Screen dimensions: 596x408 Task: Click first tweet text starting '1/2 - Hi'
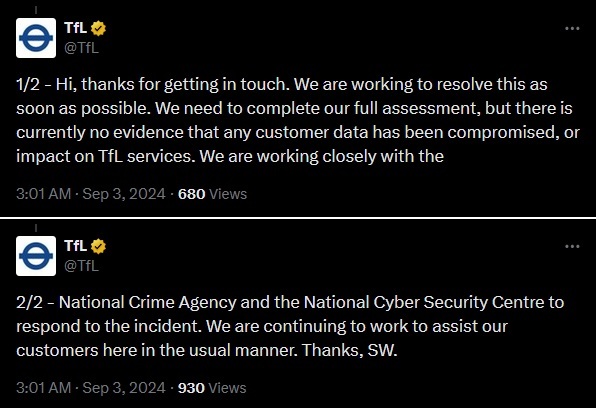coord(298,120)
